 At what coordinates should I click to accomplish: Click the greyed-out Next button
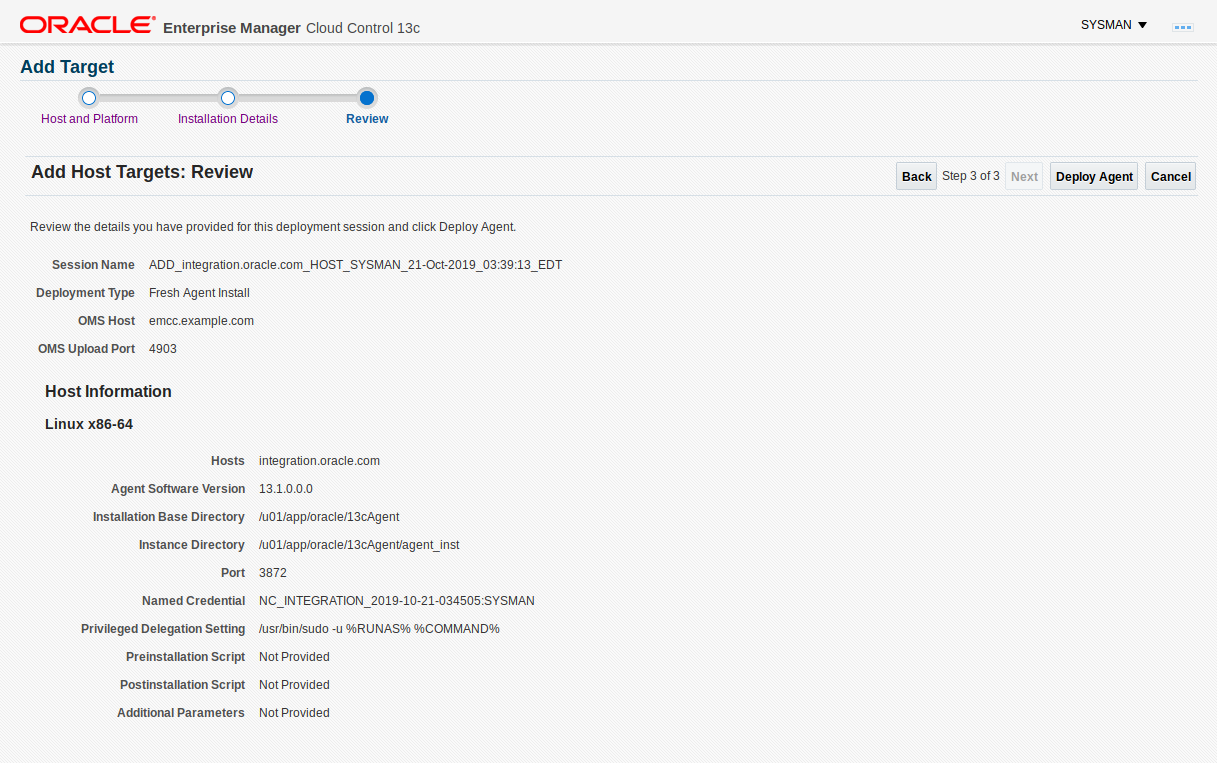tap(1024, 176)
